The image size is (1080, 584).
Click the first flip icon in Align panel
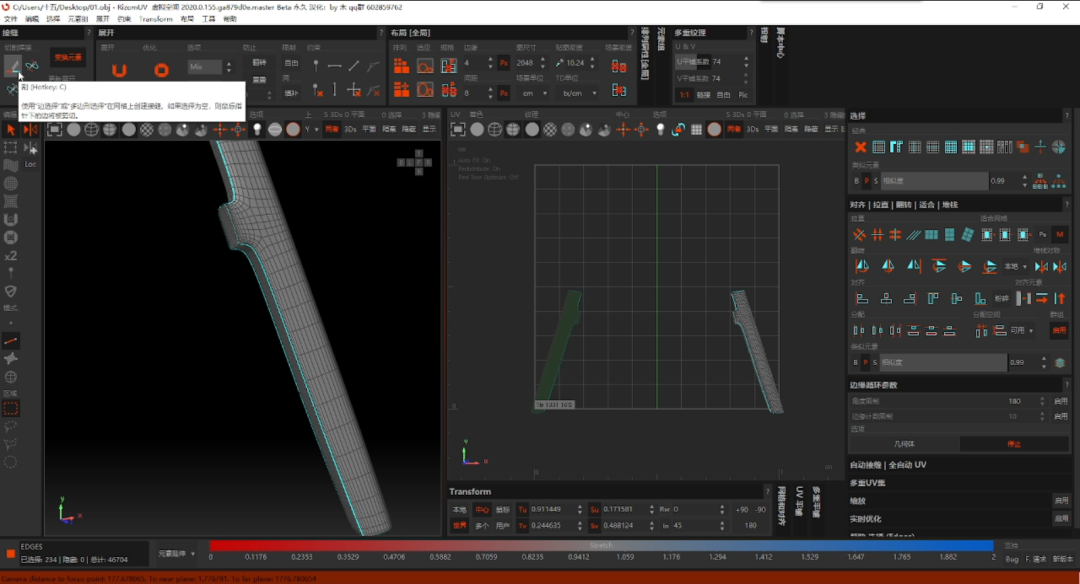(862, 266)
